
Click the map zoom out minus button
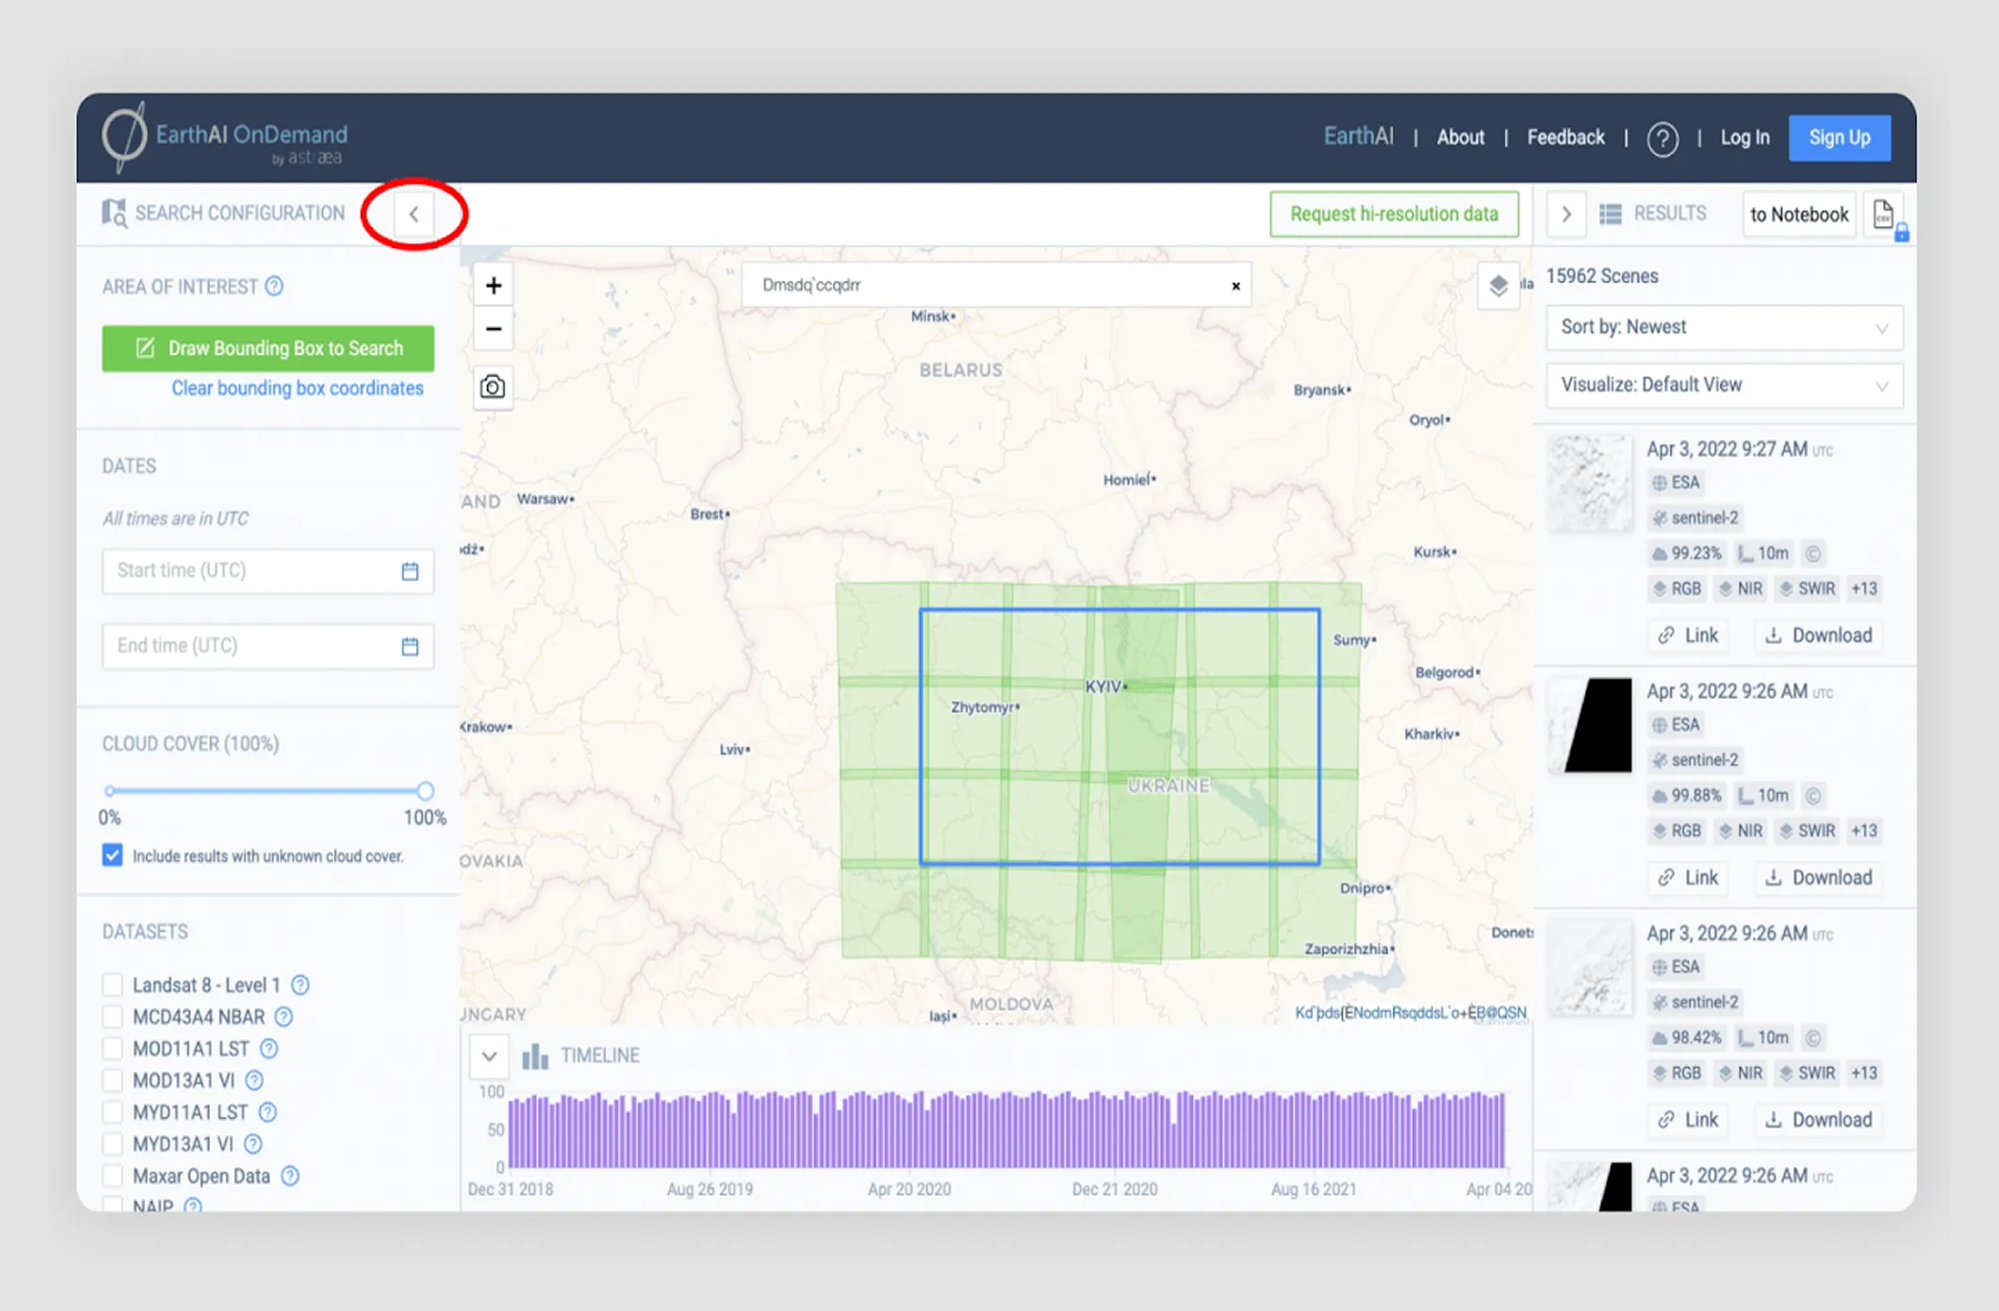(493, 329)
